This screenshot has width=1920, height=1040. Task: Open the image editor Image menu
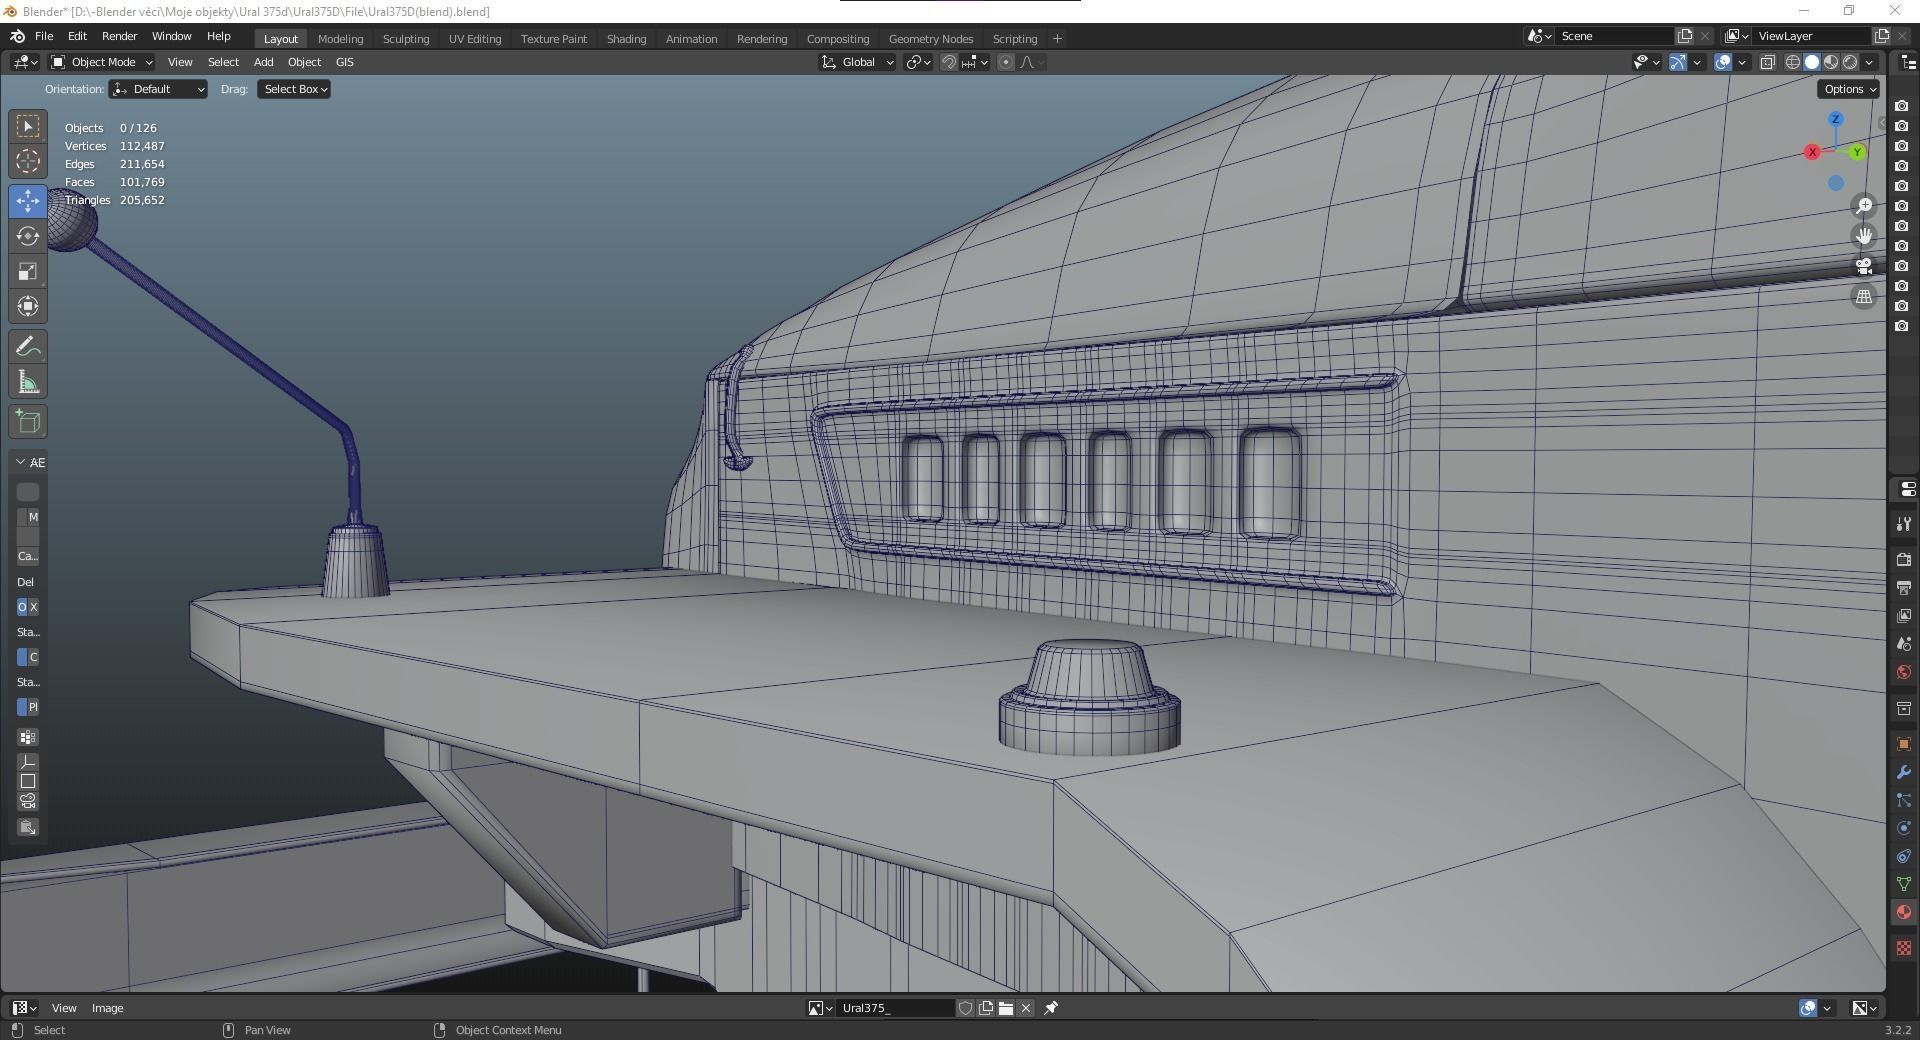point(108,1008)
